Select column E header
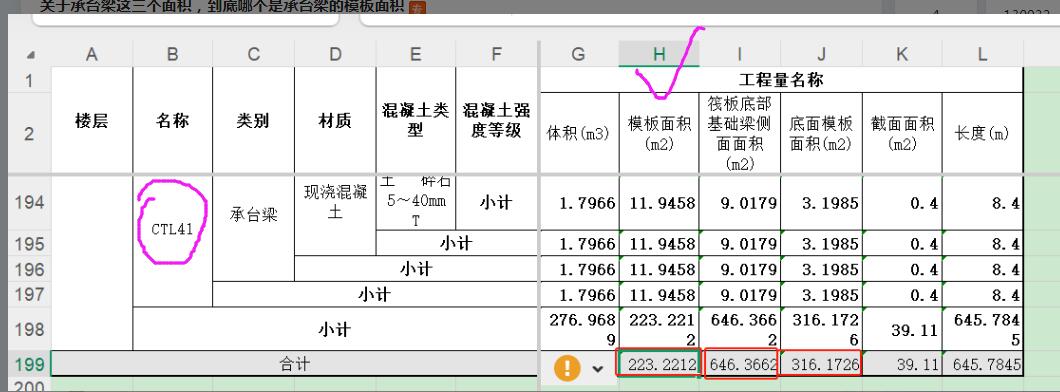 pyautogui.click(x=416, y=54)
